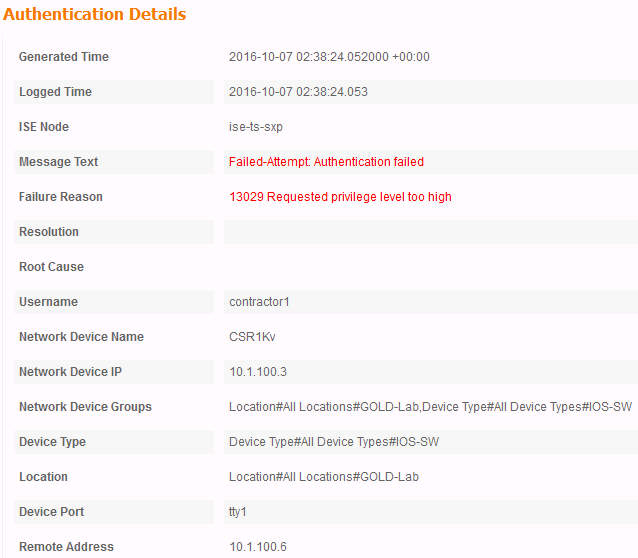Select the Network Device IP label

tap(70, 372)
